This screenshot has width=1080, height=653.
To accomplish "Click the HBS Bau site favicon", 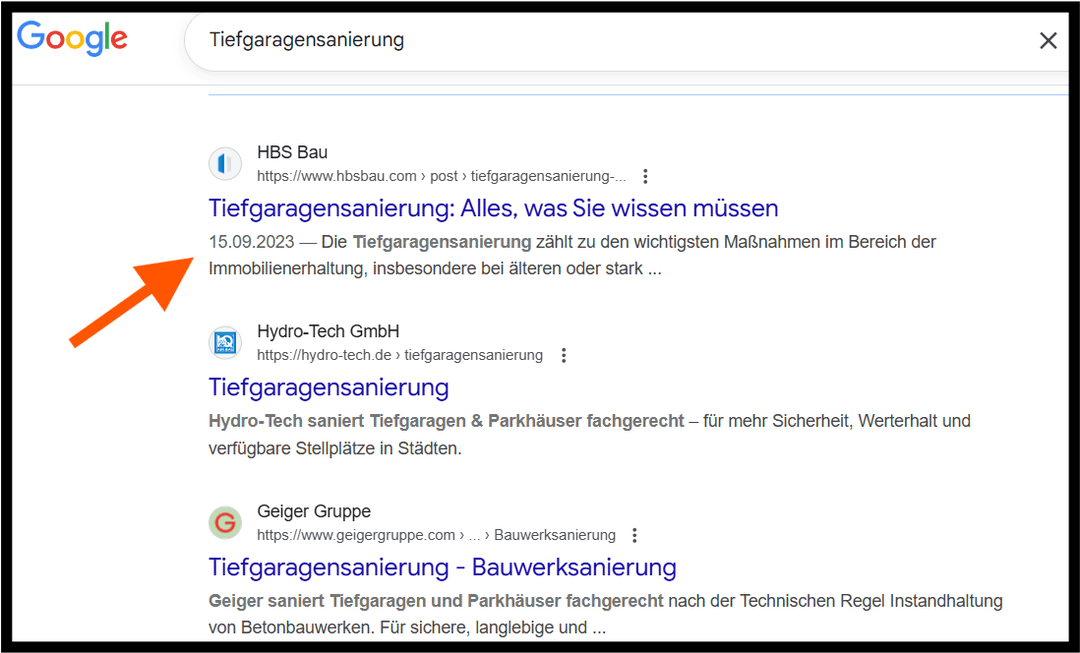I will pos(225,163).
